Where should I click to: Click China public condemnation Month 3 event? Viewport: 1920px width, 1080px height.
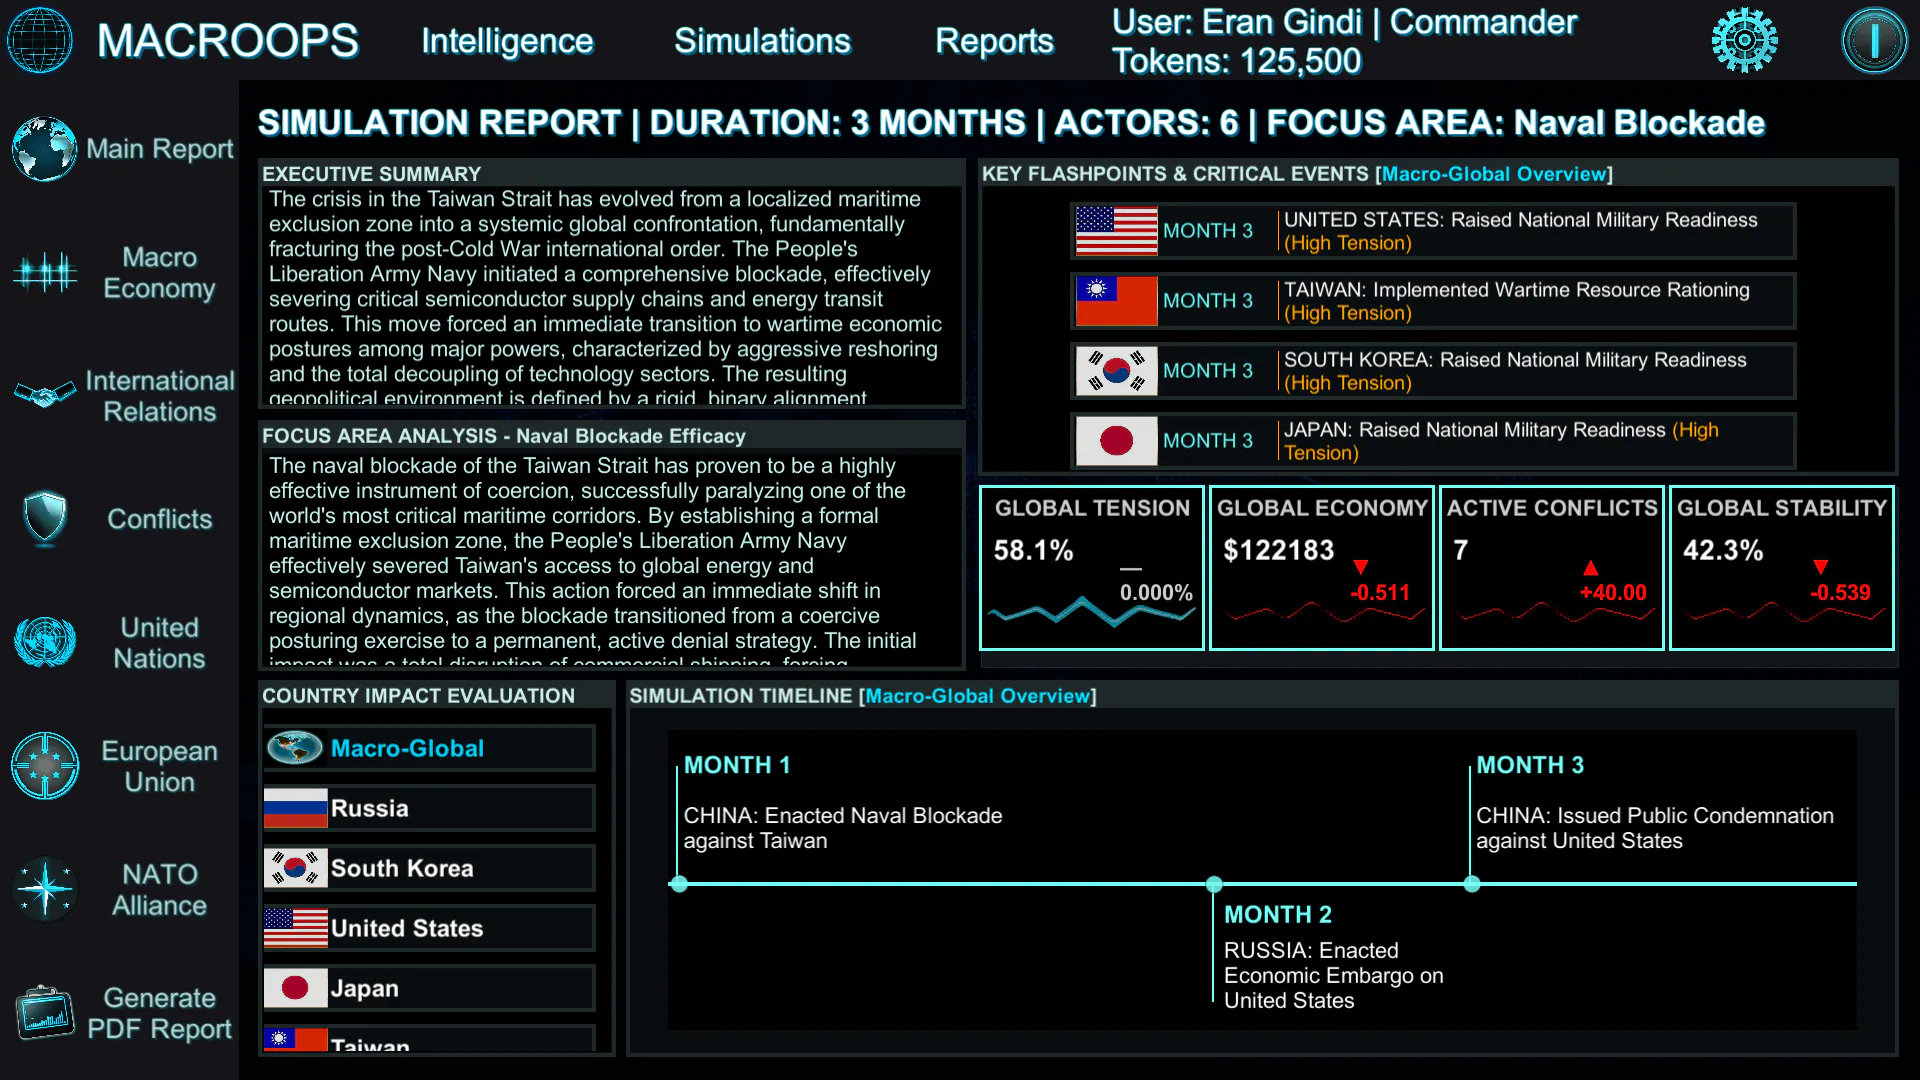coord(1655,828)
